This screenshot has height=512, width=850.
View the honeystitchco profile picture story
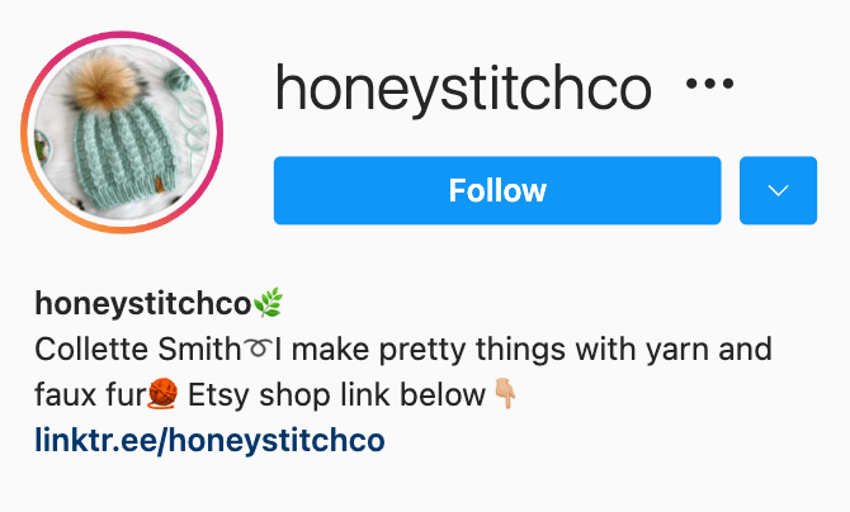(x=122, y=132)
